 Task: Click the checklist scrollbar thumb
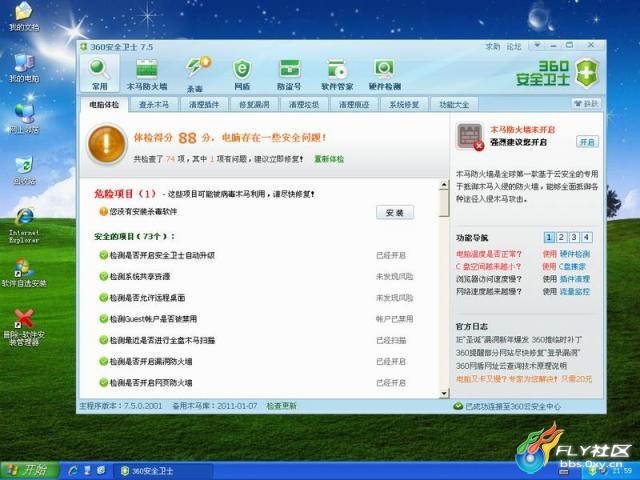pyautogui.click(x=444, y=203)
